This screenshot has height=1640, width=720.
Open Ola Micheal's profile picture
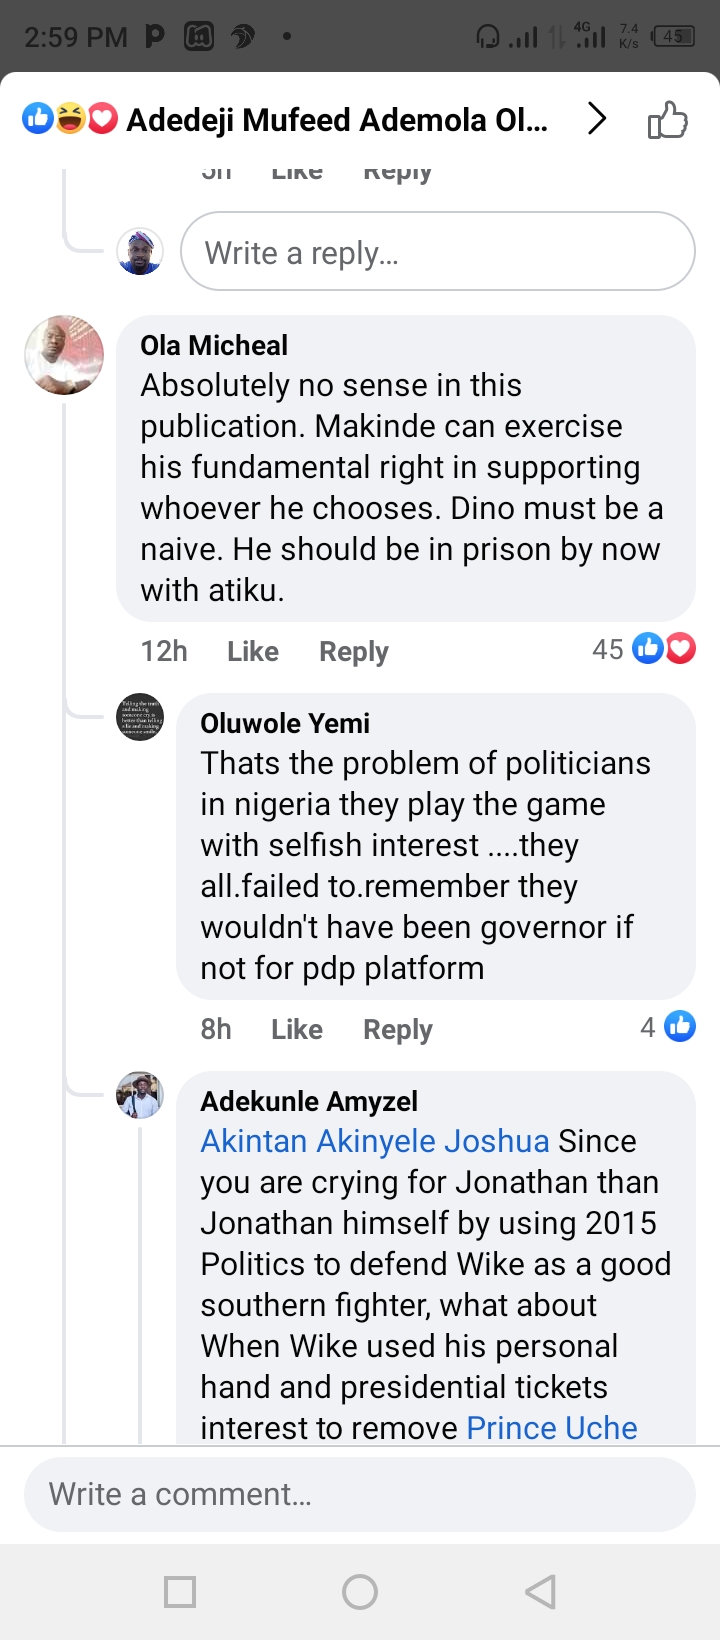(x=64, y=355)
